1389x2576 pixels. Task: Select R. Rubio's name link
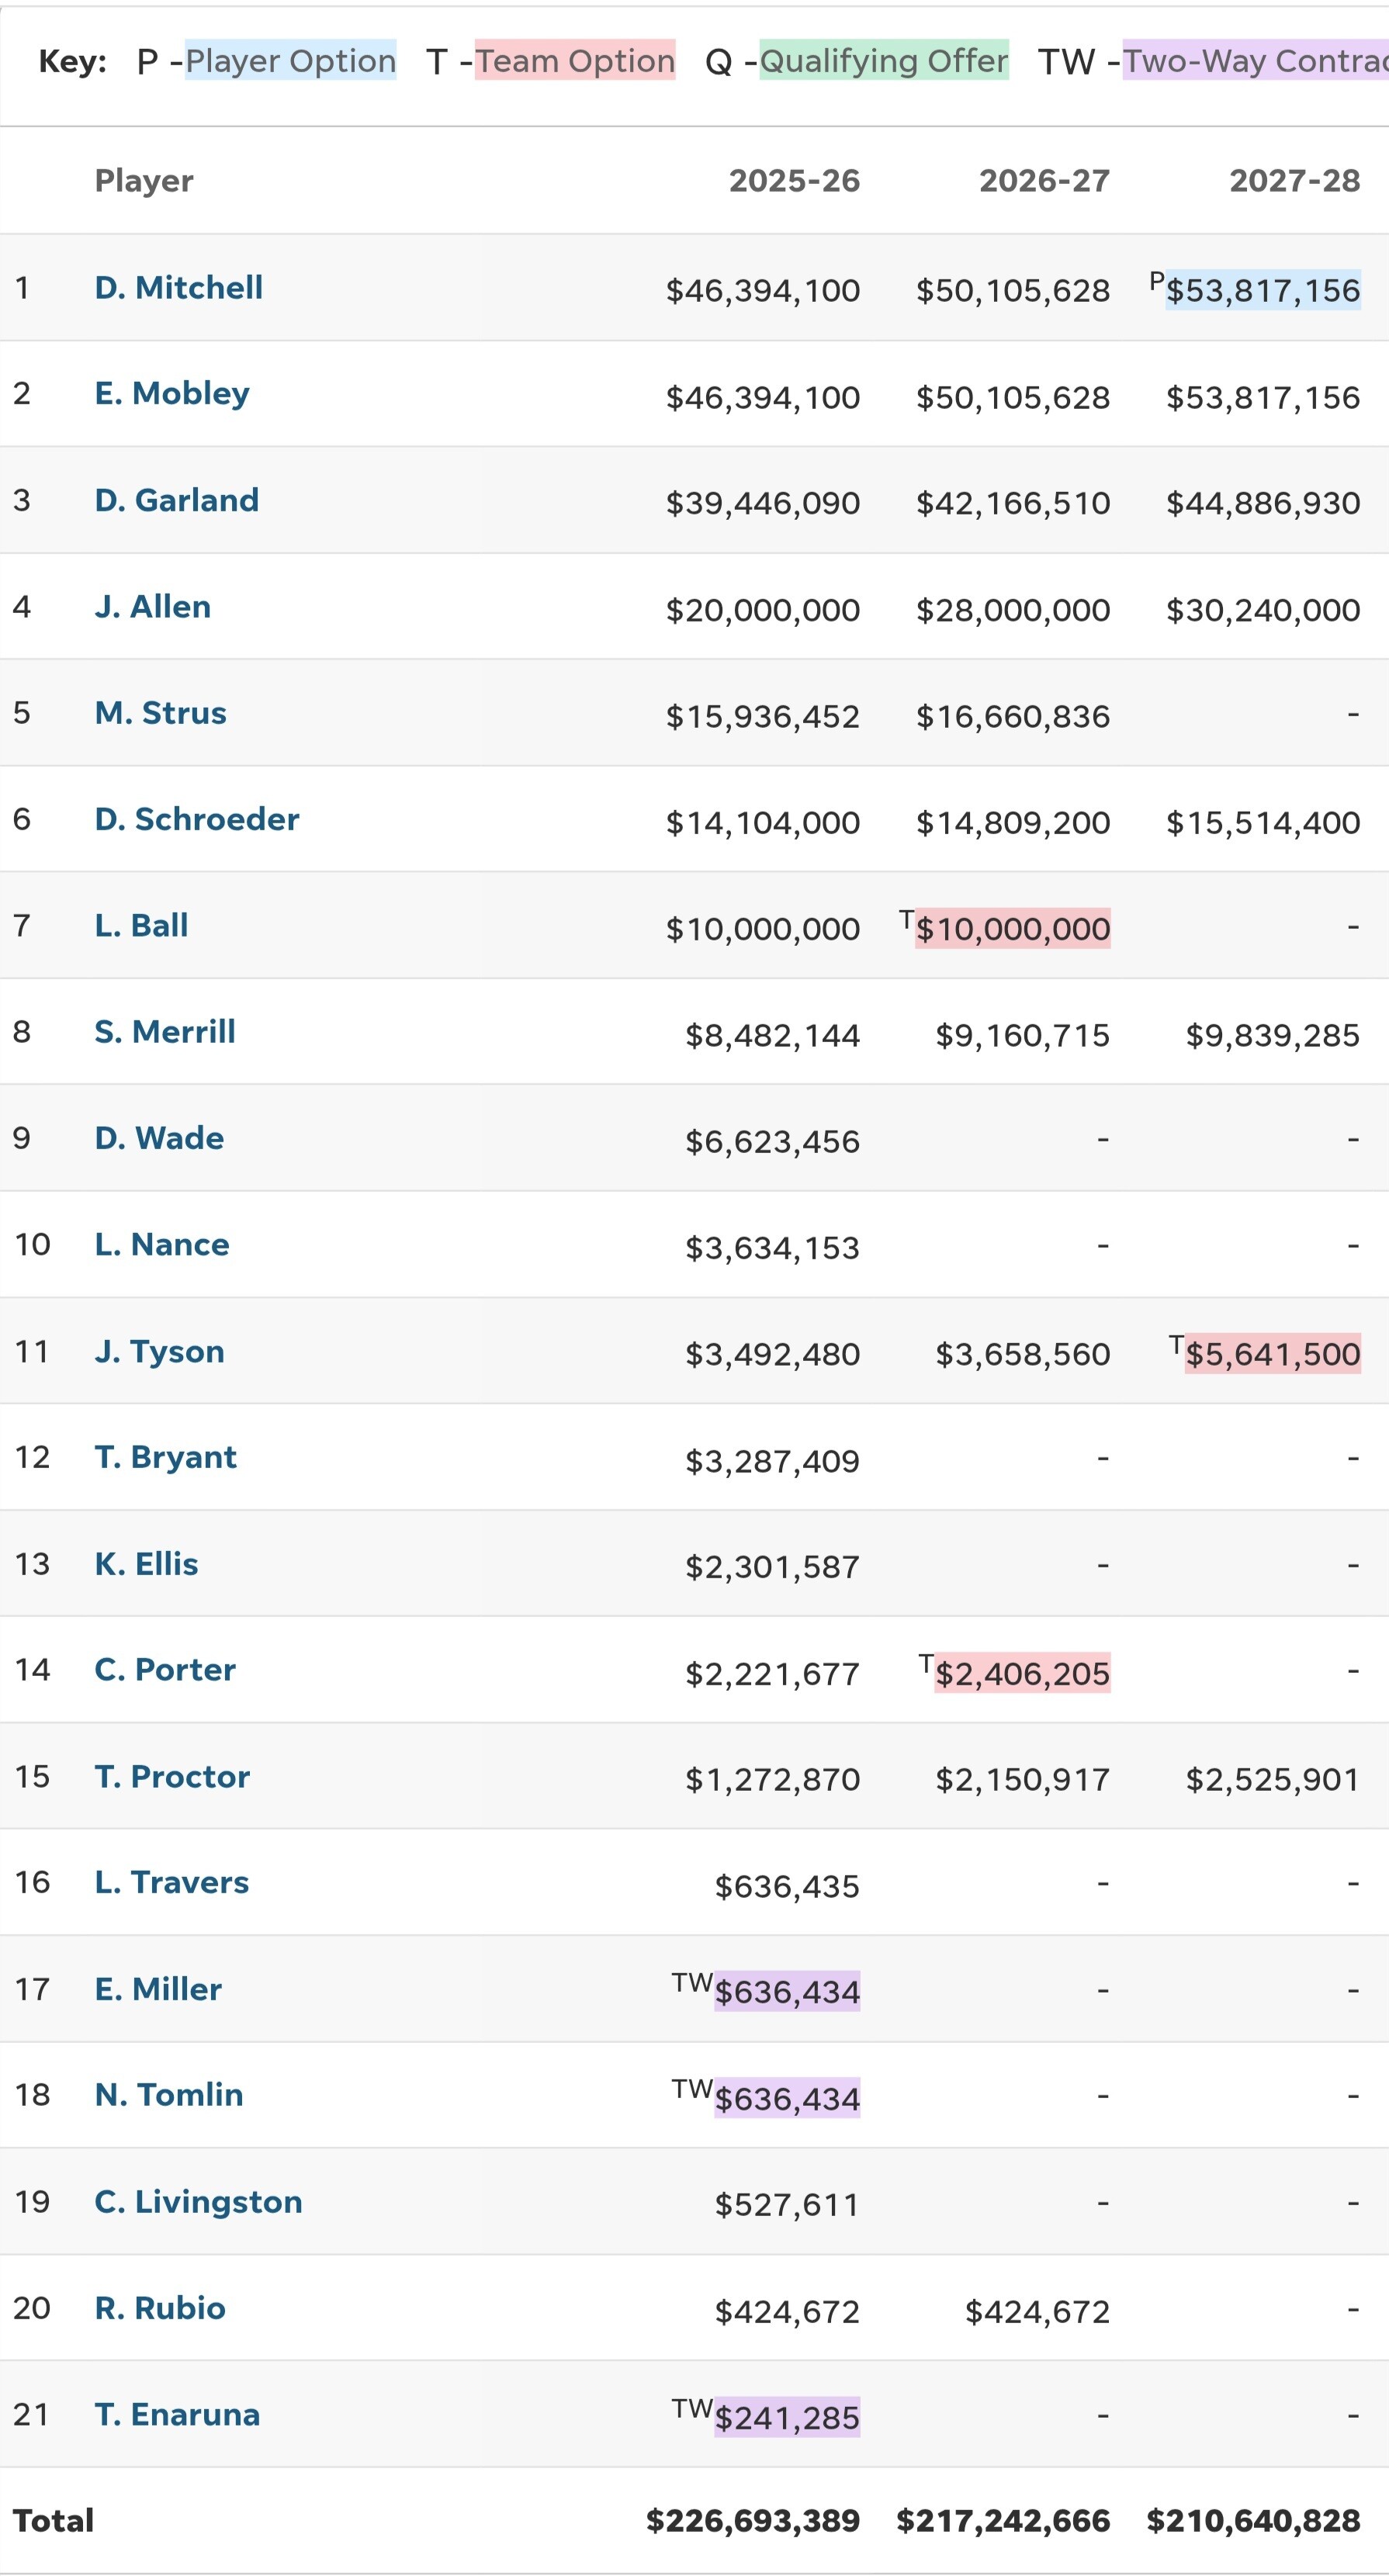[x=160, y=2308]
